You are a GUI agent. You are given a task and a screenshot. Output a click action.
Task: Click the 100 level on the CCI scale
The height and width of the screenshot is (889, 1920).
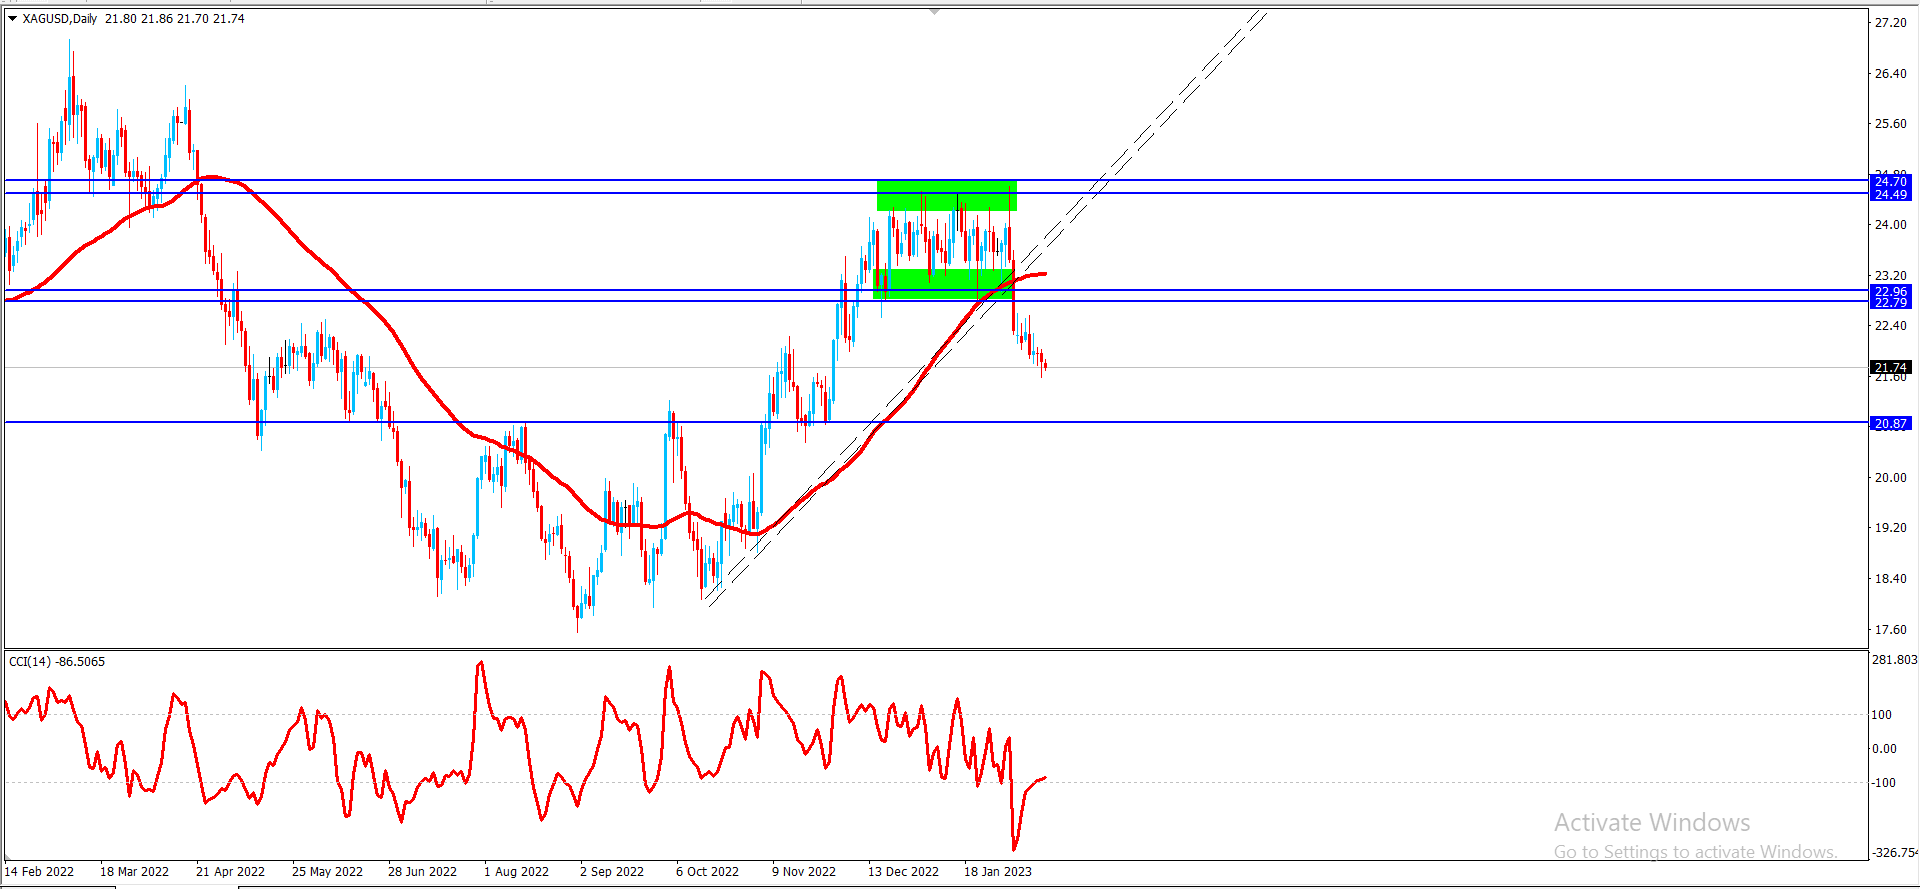(1881, 714)
